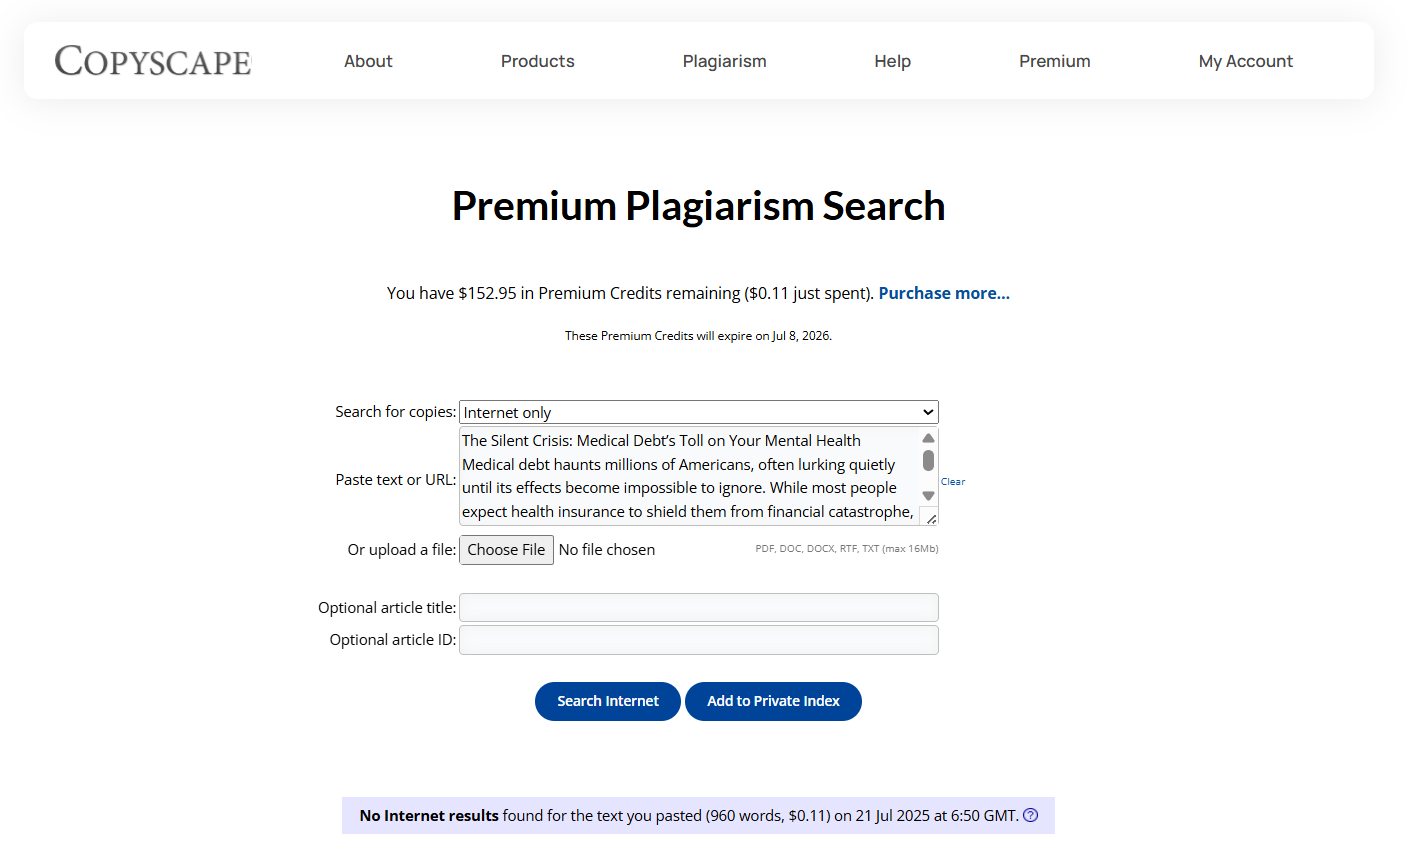The width and height of the screenshot is (1418, 862).
Task: Clear the pasted text via Clear link
Action: click(953, 482)
